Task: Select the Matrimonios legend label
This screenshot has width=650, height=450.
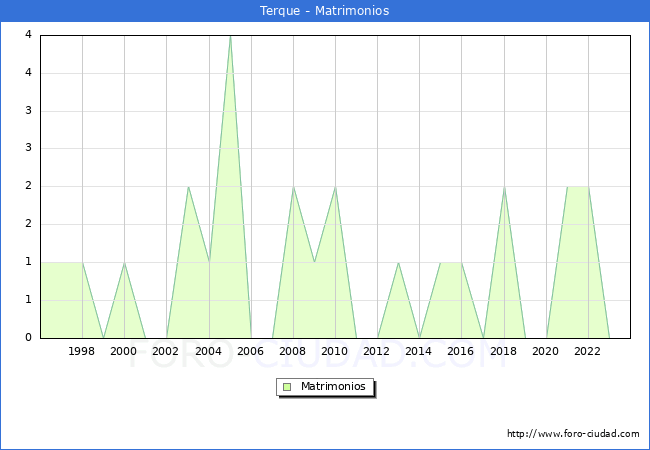Action: point(333,386)
